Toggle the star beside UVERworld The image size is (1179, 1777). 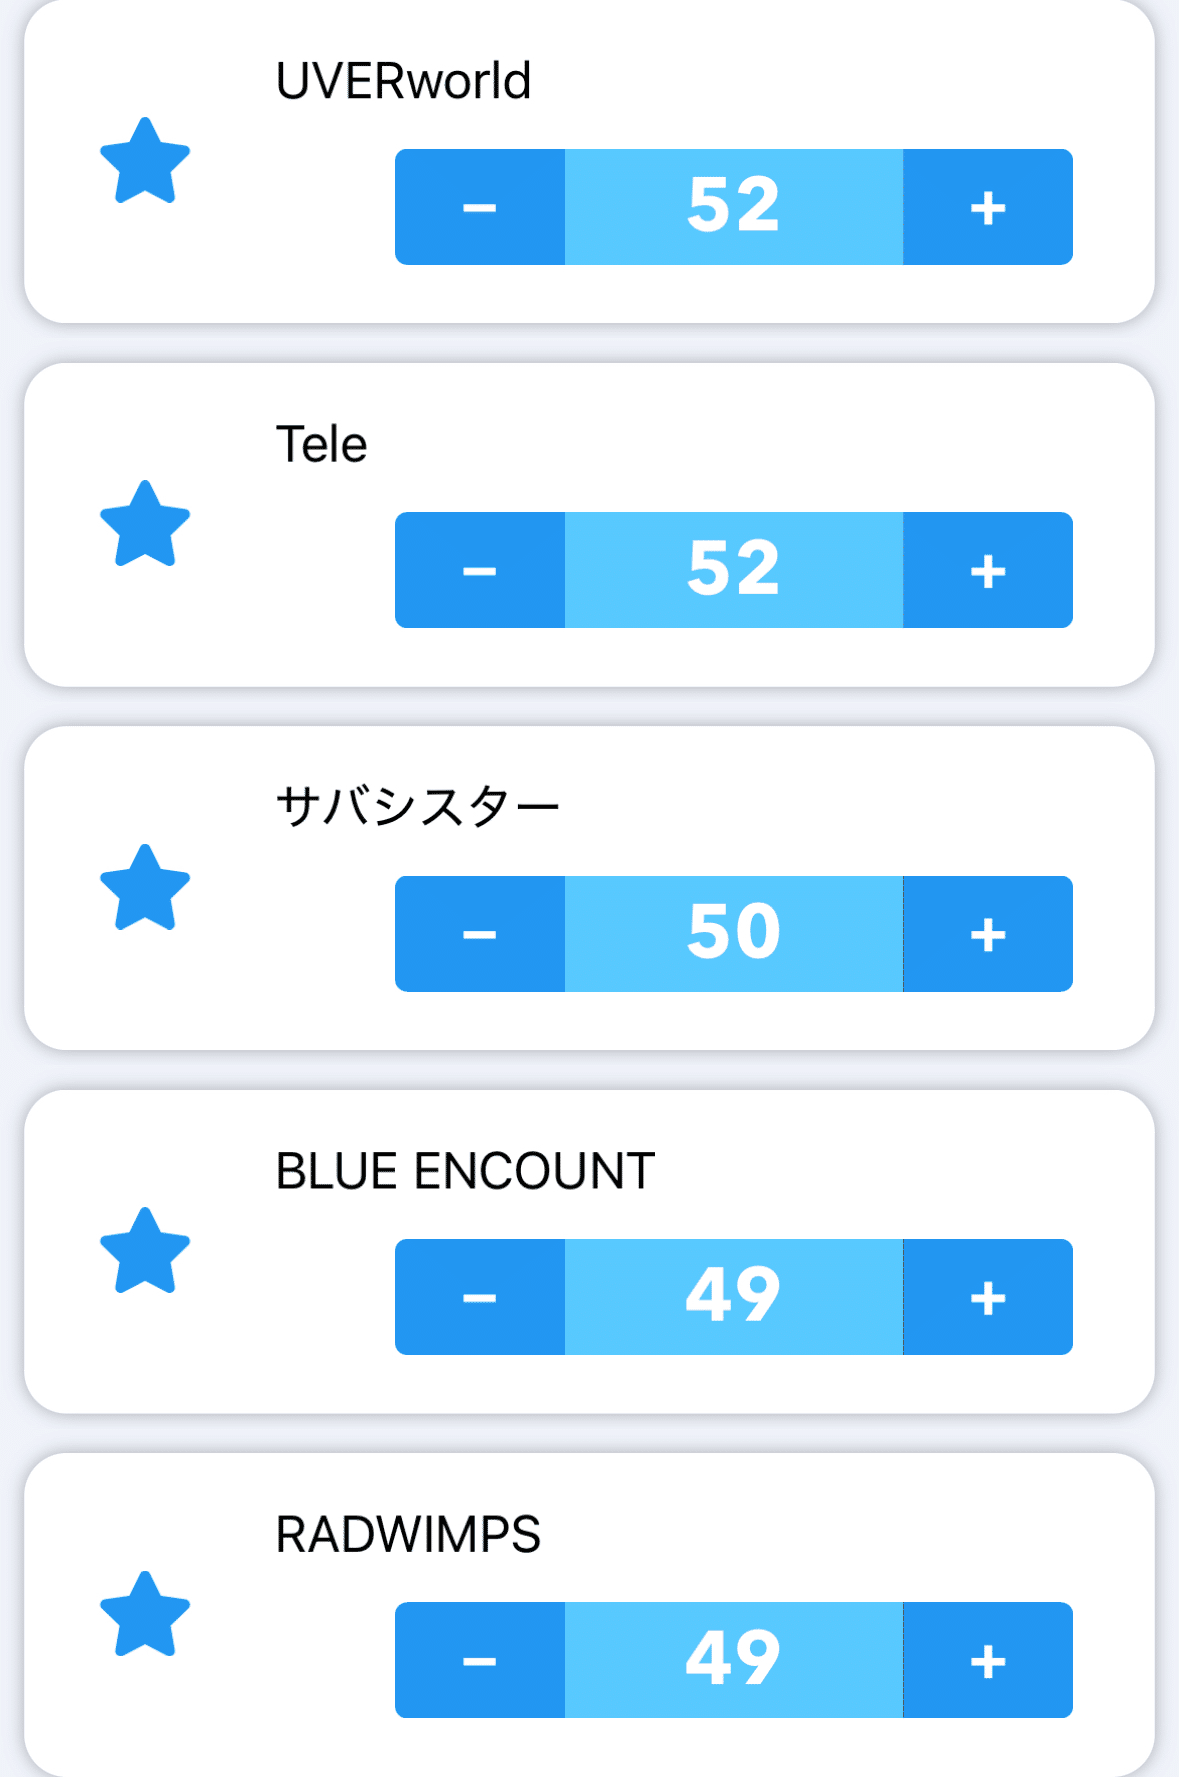[145, 162]
